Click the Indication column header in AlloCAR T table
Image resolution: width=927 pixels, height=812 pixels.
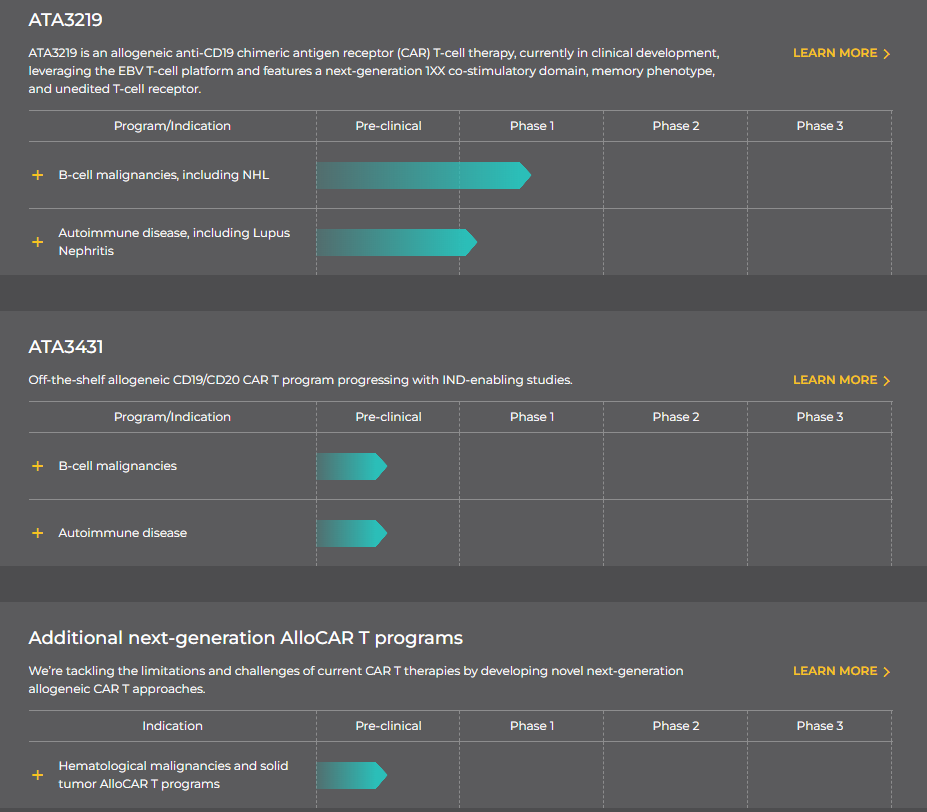[172, 726]
